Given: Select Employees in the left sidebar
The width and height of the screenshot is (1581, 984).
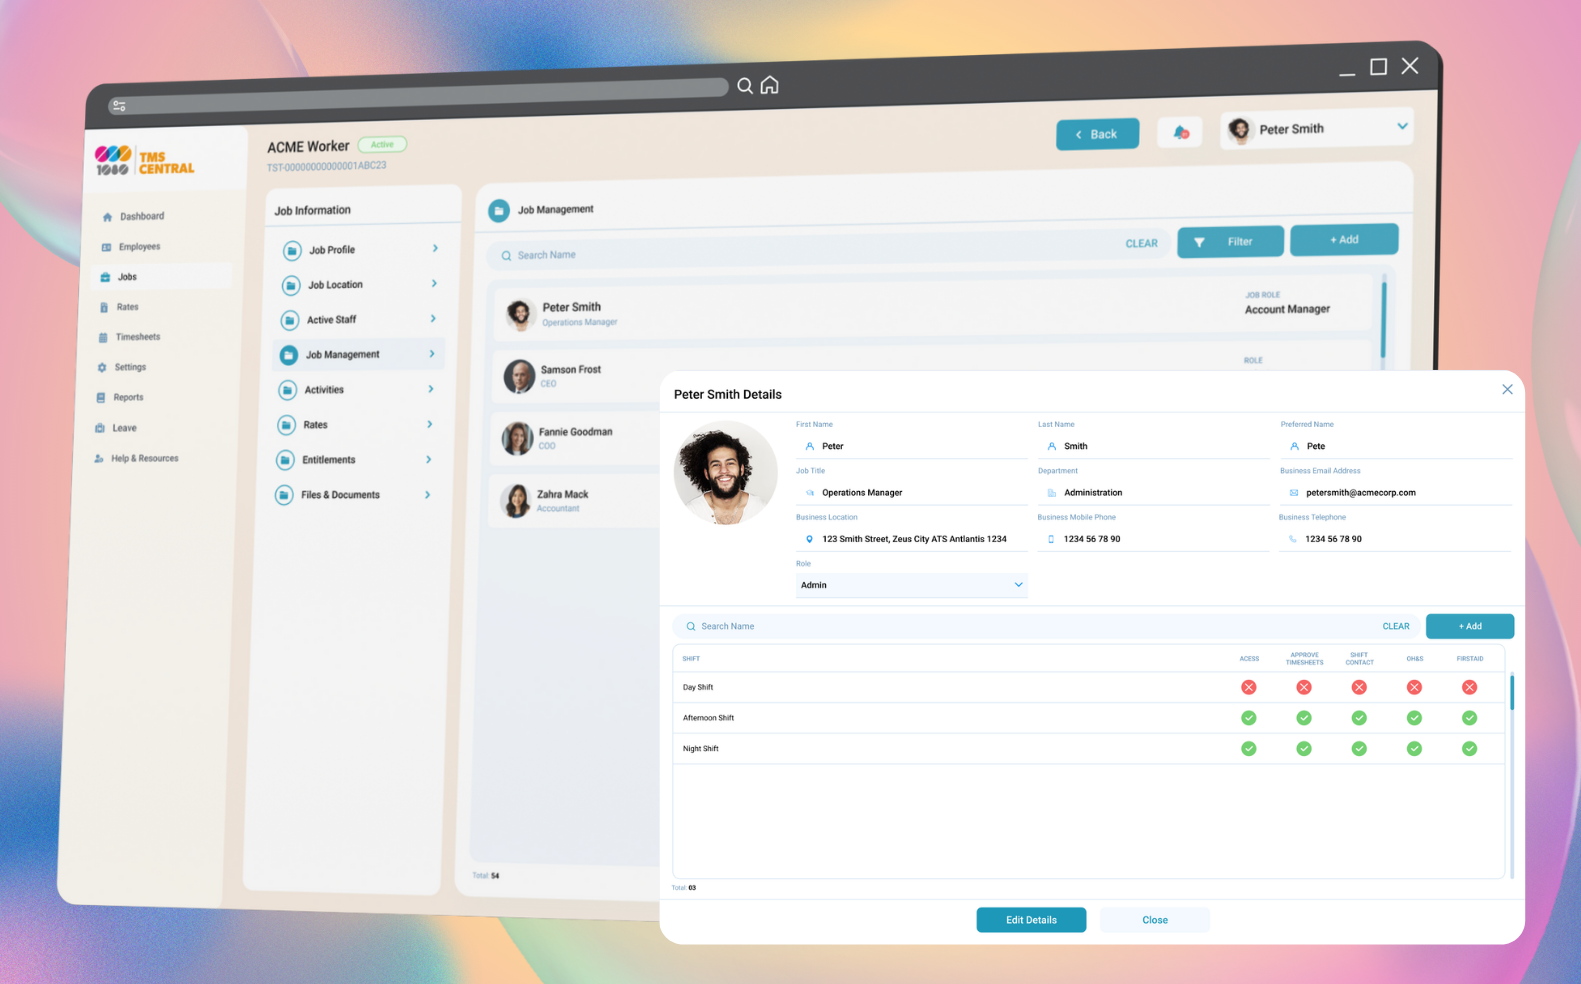Looking at the screenshot, I should [138, 247].
